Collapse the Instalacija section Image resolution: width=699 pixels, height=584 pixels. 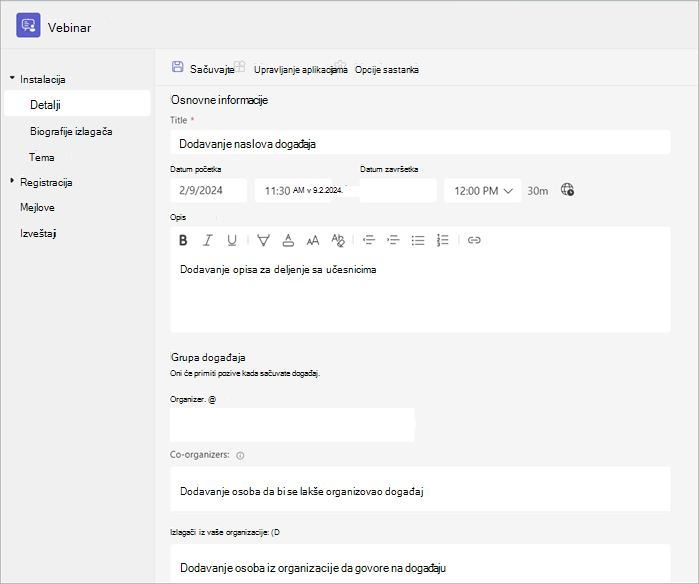point(12,78)
